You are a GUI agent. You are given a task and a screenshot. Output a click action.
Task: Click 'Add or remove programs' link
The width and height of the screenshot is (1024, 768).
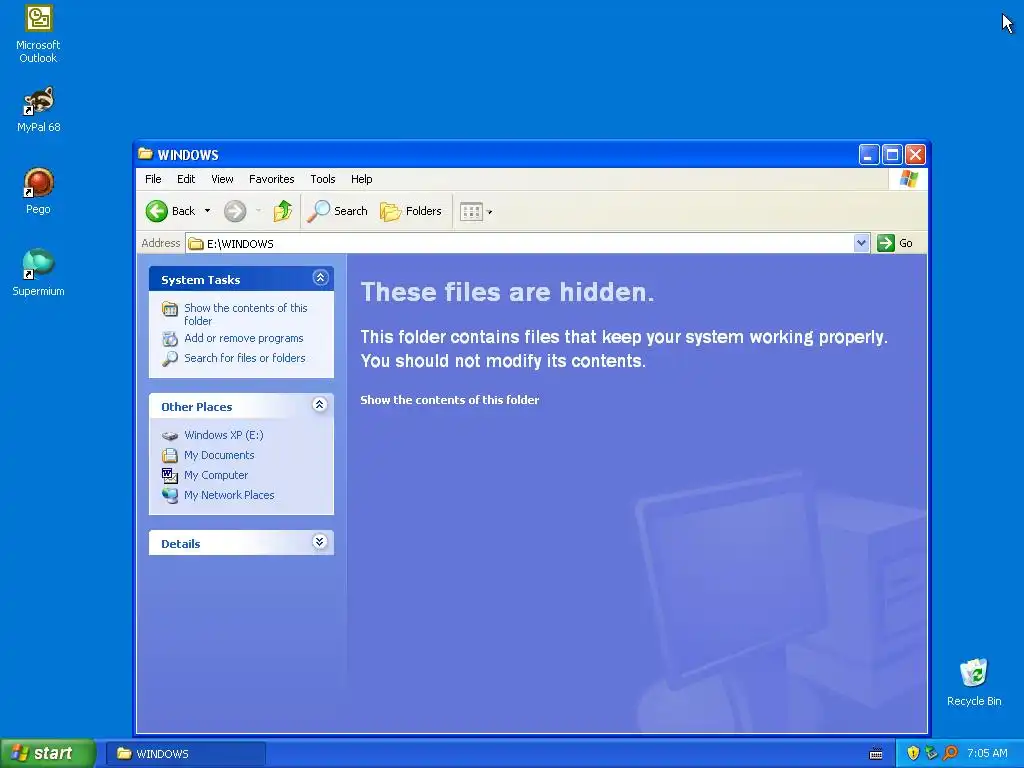coord(244,338)
